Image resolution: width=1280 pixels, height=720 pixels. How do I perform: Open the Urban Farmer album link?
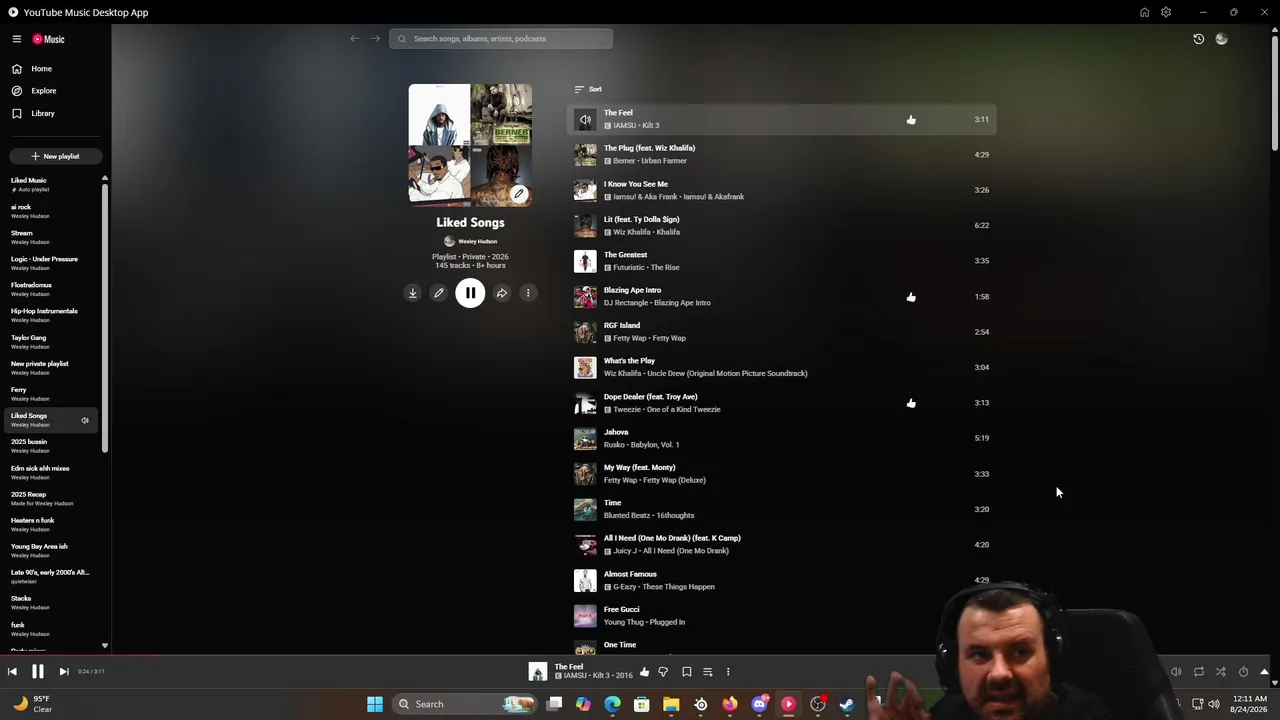[x=664, y=161]
